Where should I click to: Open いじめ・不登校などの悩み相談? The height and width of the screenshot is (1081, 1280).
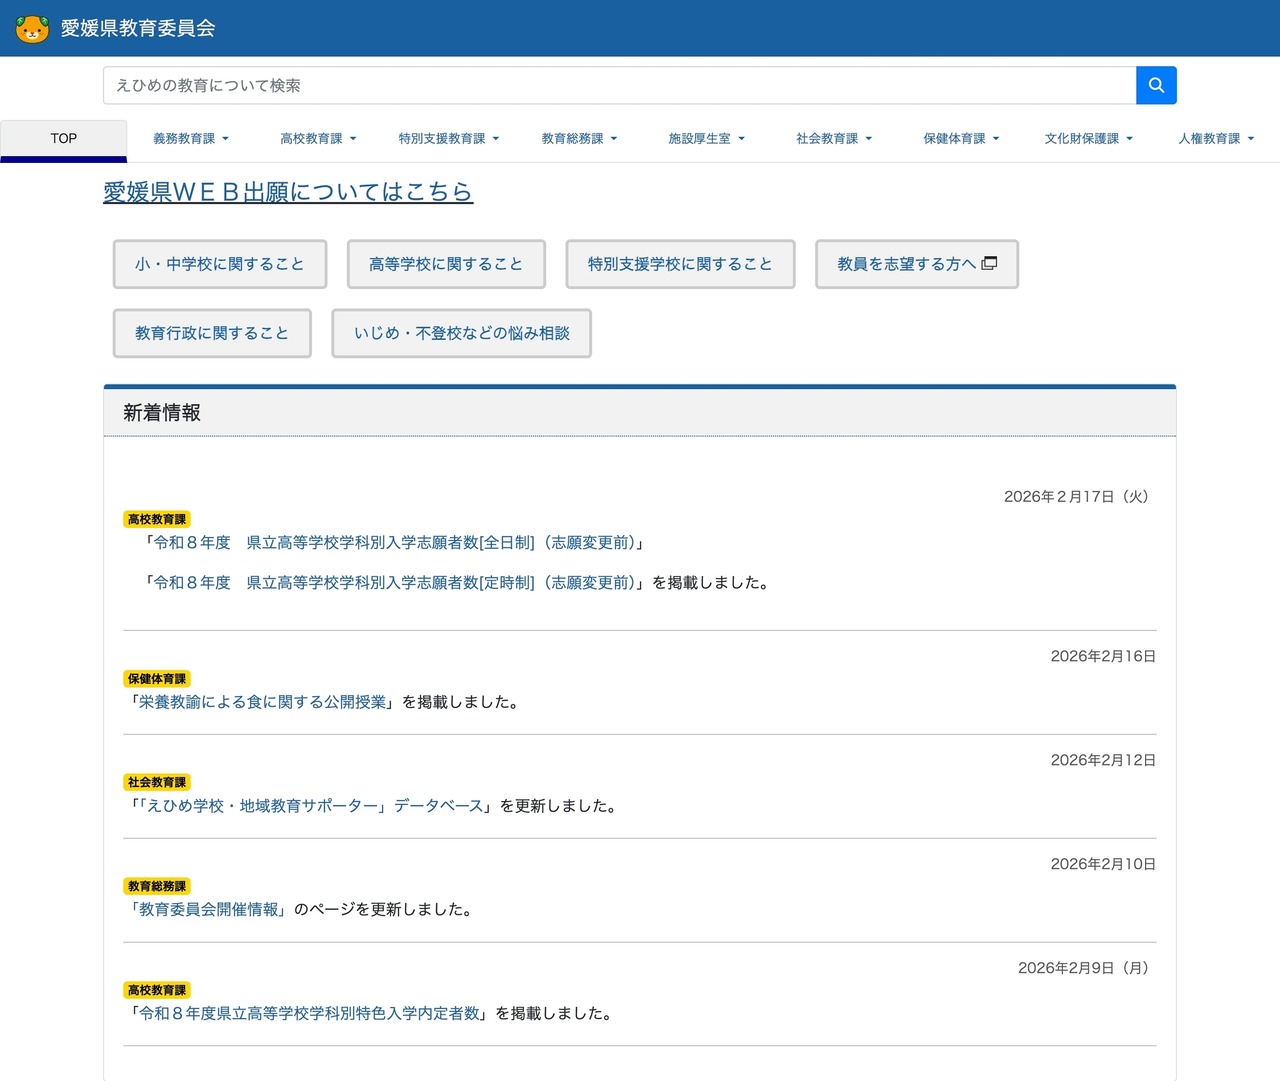pos(460,333)
